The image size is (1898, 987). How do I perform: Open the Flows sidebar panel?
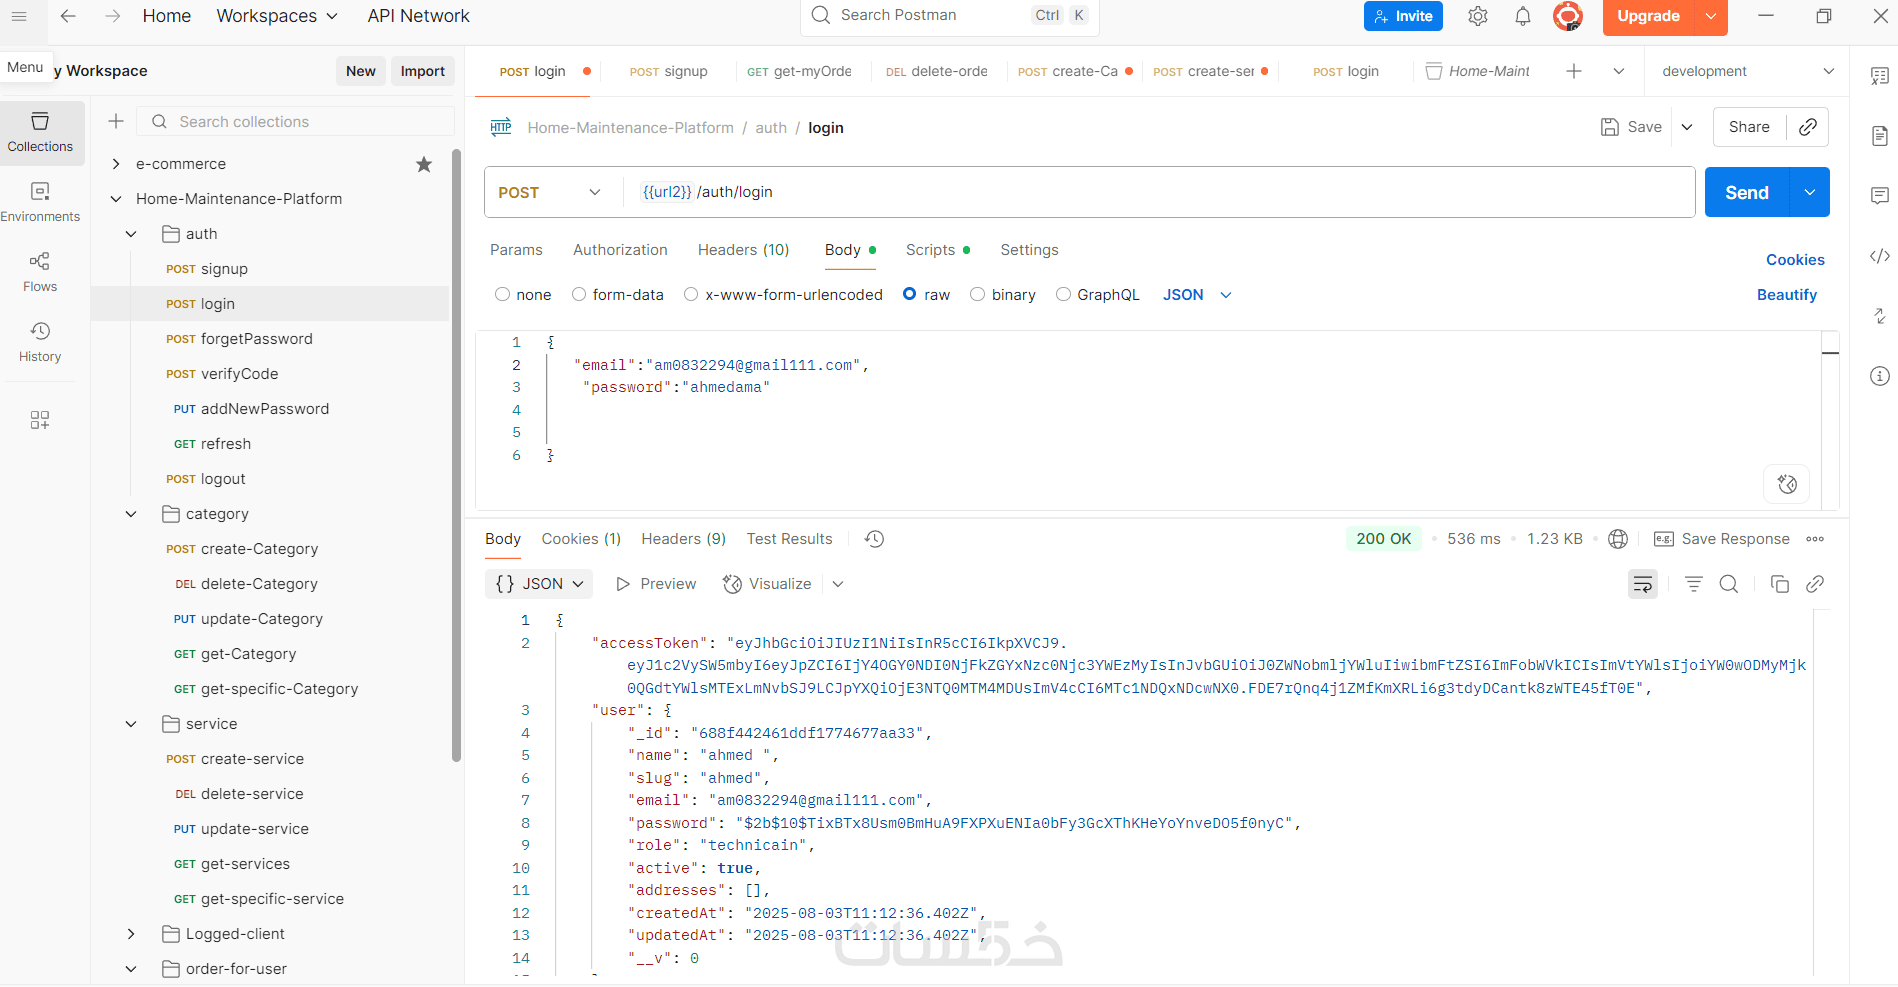[x=40, y=272]
